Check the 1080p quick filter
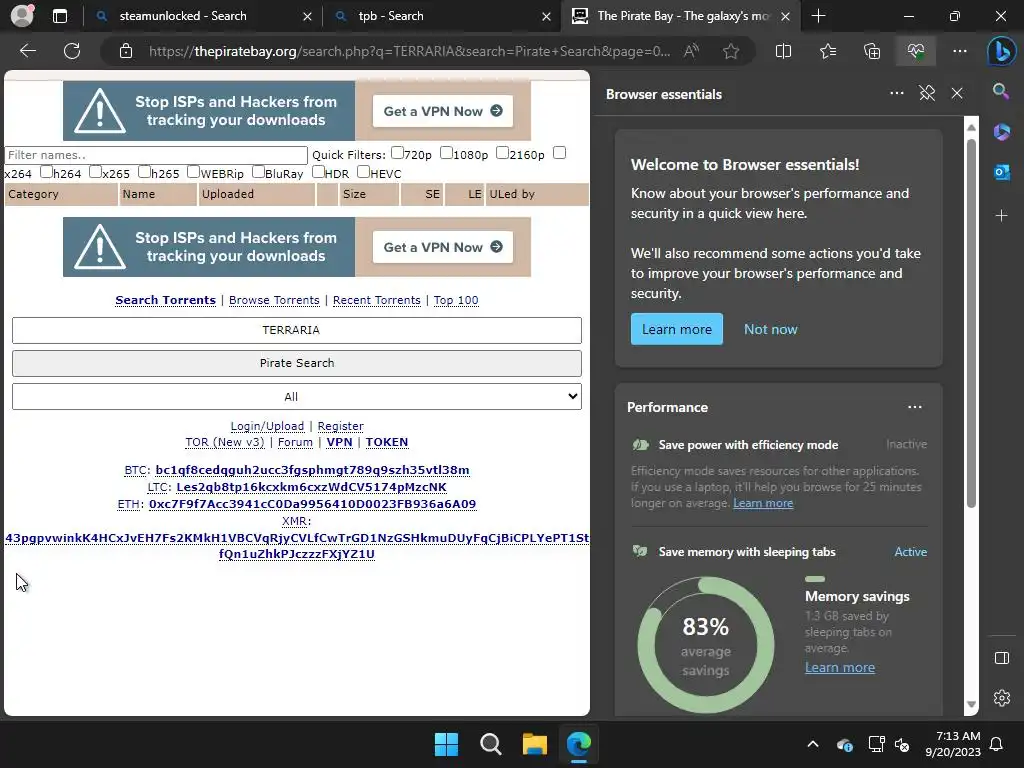This screenshot has width=1024, height=768. tap(446, 153)
